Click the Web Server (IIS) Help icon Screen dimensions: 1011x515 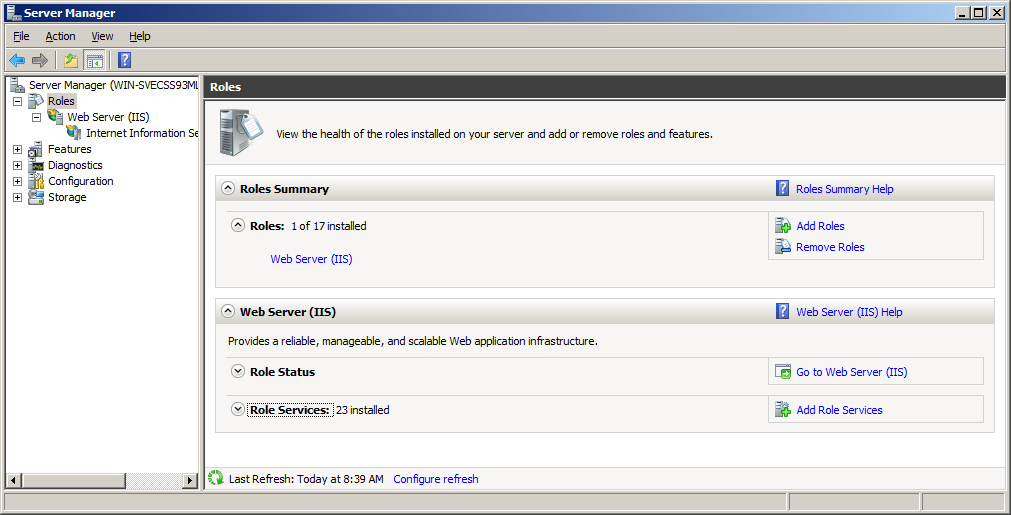782,311
